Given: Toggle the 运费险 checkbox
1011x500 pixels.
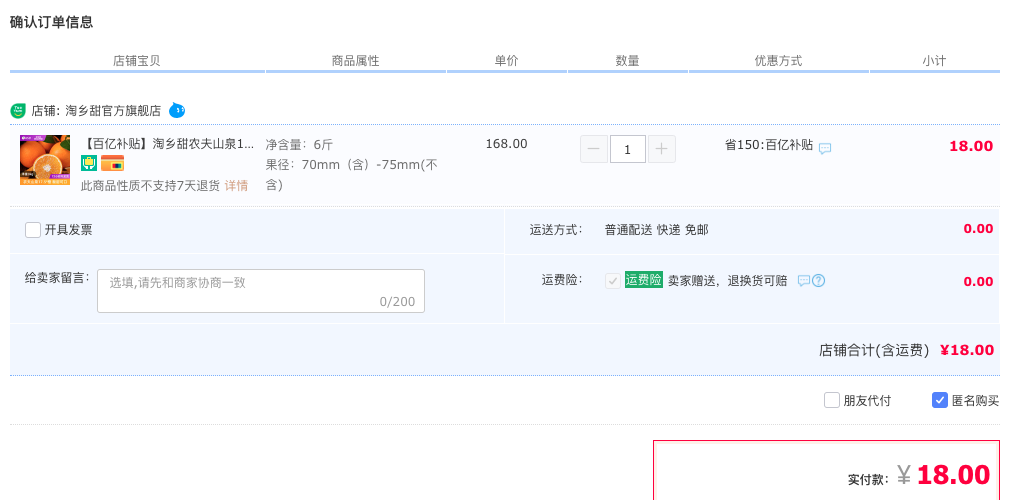Looking at the screenshot, I should [613, 281].
